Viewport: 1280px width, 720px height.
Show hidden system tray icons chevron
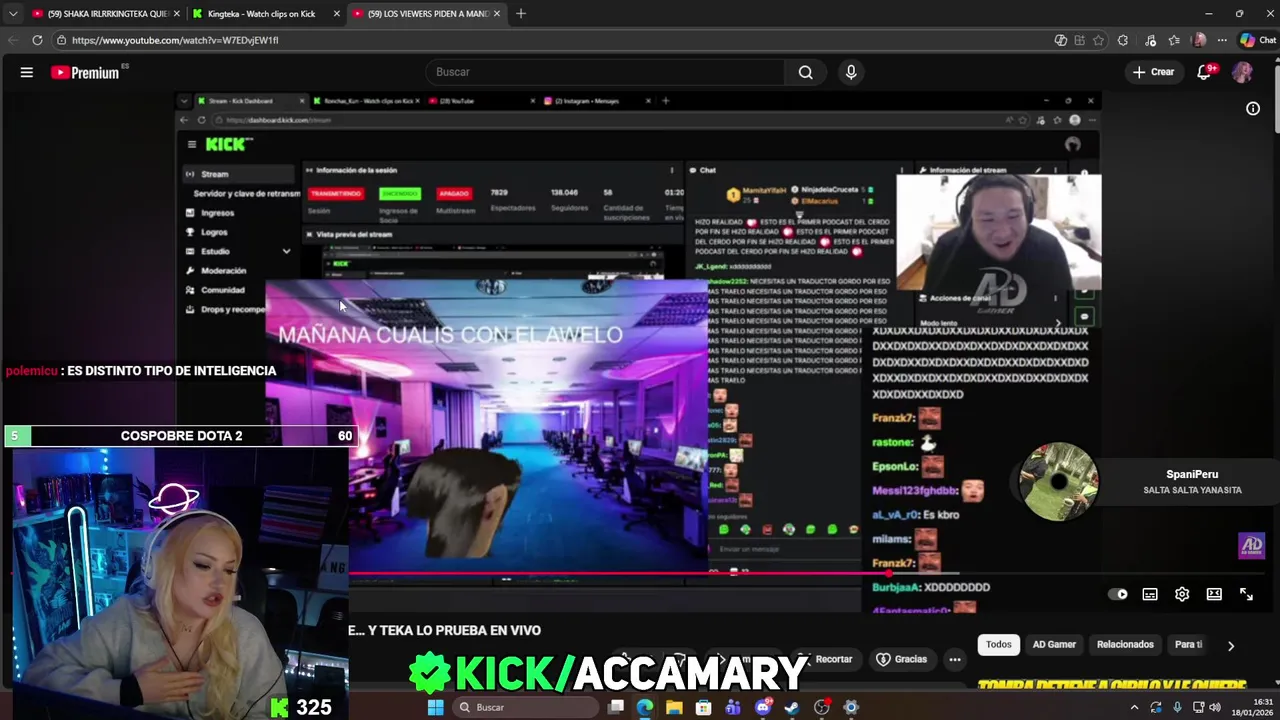[1134, 707]
